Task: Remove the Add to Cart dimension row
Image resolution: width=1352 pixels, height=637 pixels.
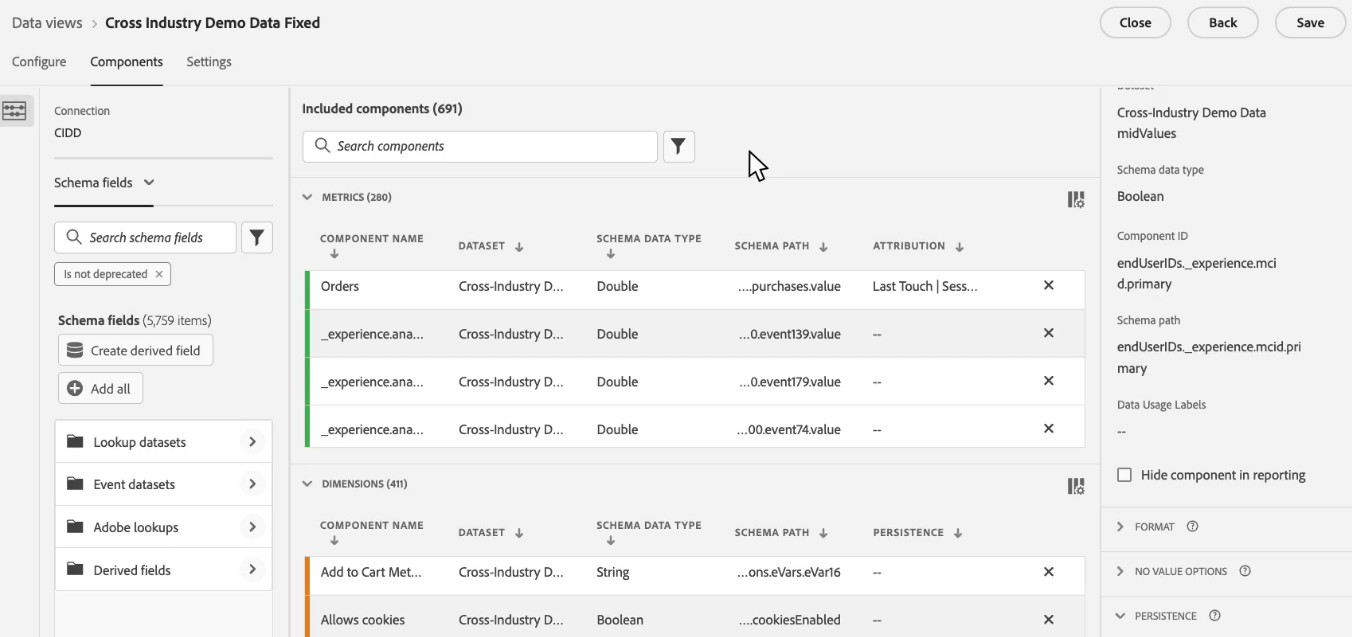Action: click(1048, 572)
